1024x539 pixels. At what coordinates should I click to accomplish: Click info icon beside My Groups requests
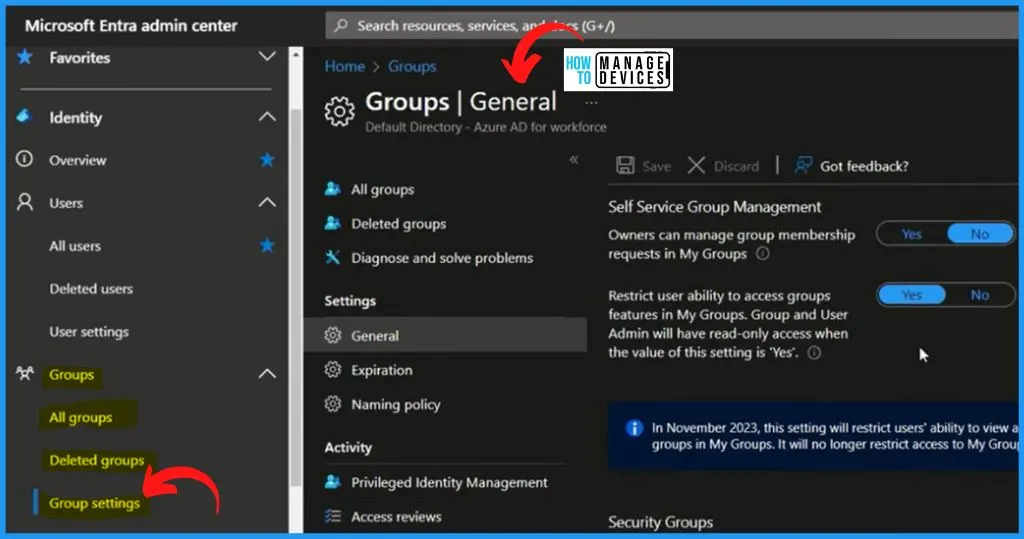(763, 253)
